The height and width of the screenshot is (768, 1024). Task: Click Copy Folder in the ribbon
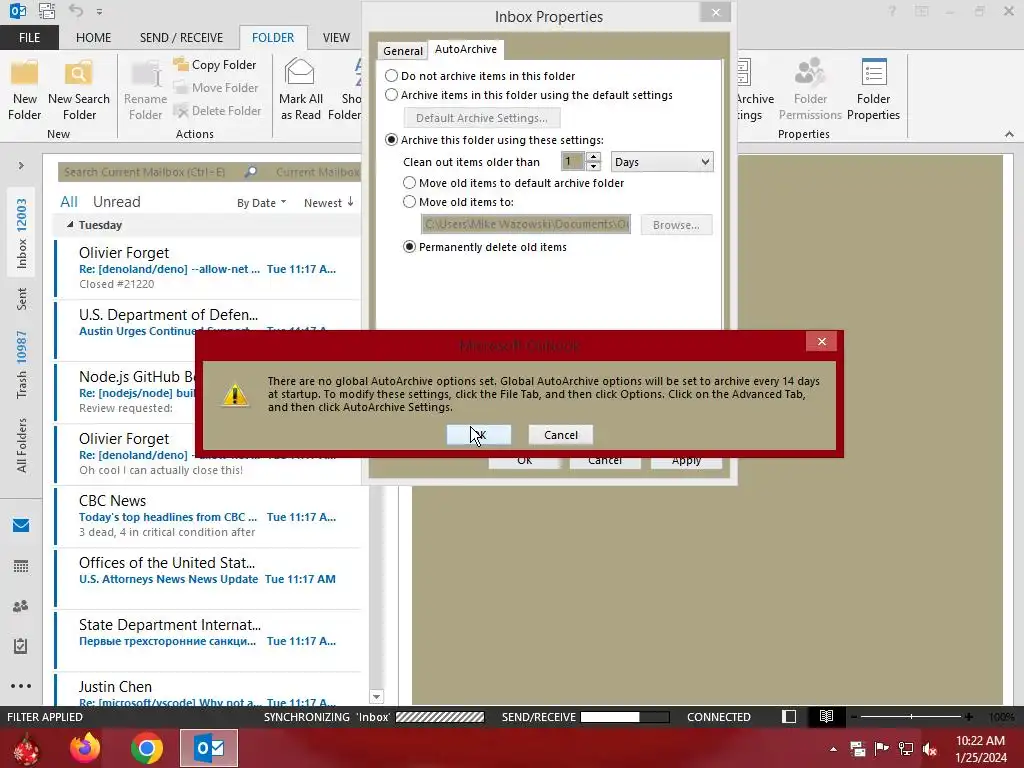(215, 65)
